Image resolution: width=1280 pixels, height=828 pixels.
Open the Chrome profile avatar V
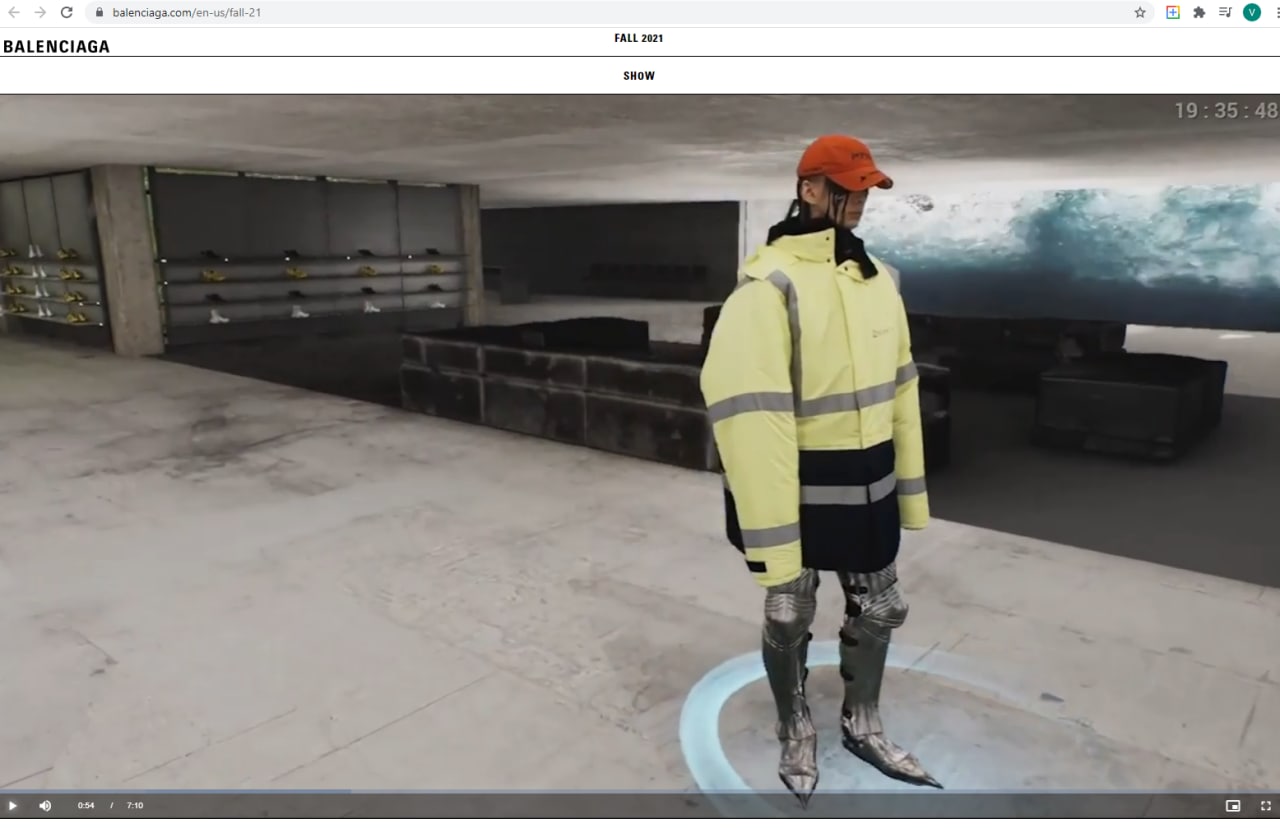1252,12
